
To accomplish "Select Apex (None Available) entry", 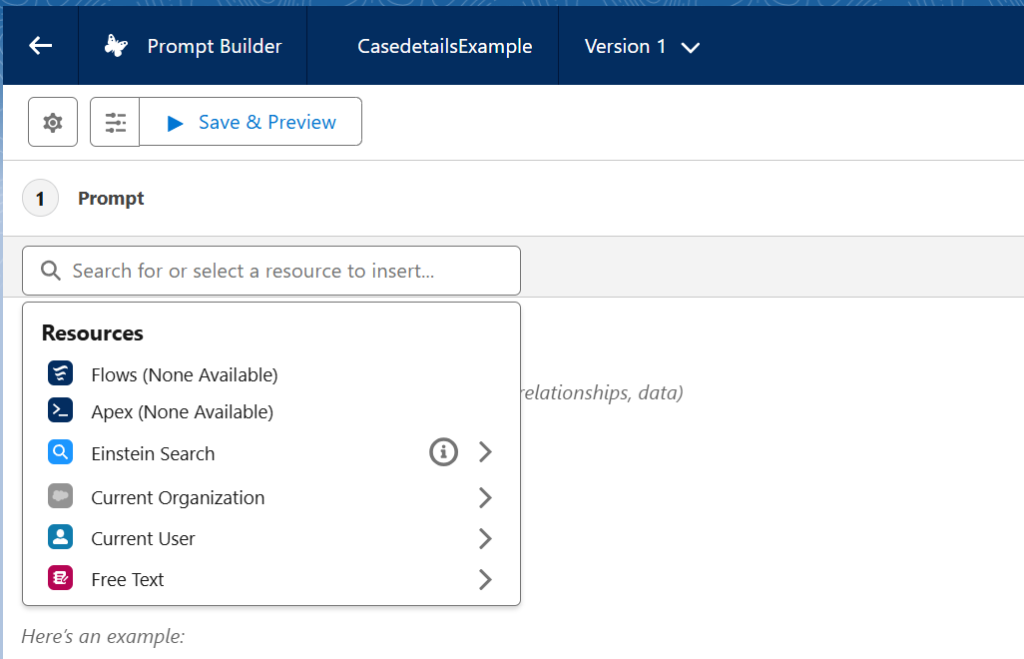I will coord(271,411).
